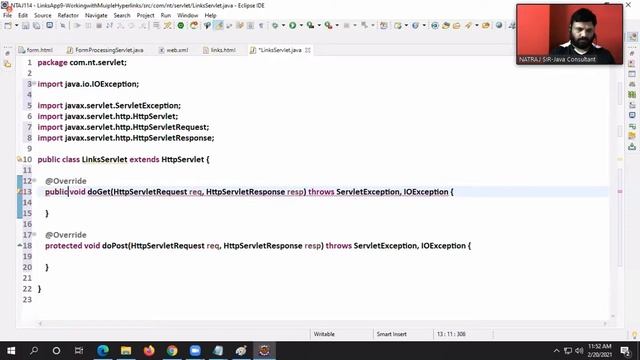Open the Window menu
640x360 pixels.
pyautogui.click(x=187, y=15)
